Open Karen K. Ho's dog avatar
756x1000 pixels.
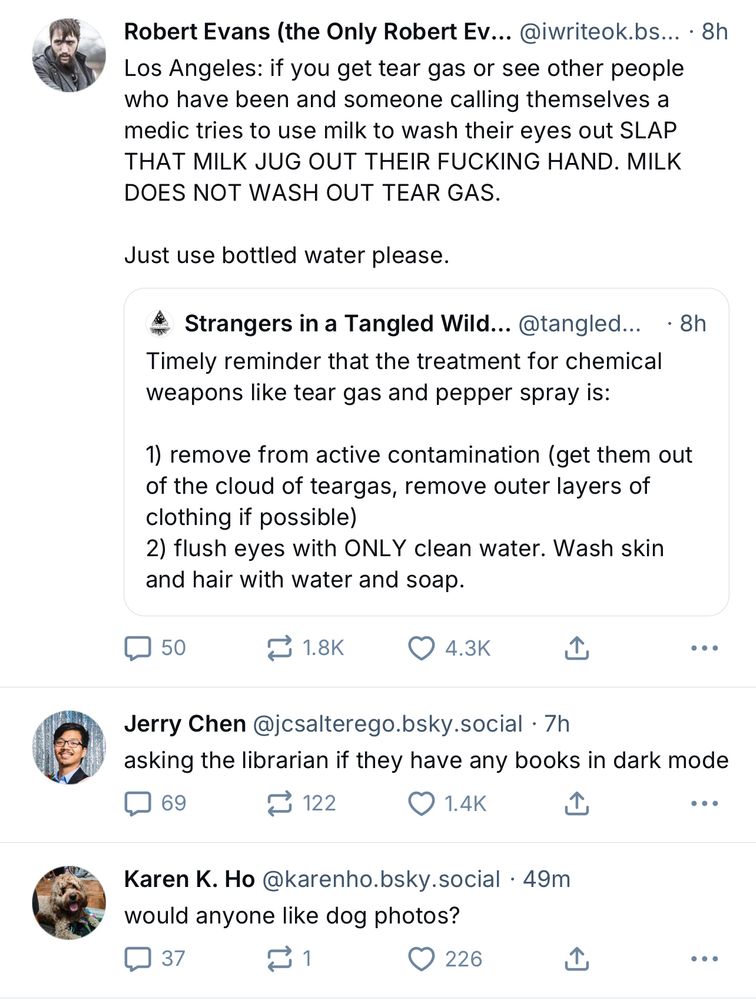[69, 901]
